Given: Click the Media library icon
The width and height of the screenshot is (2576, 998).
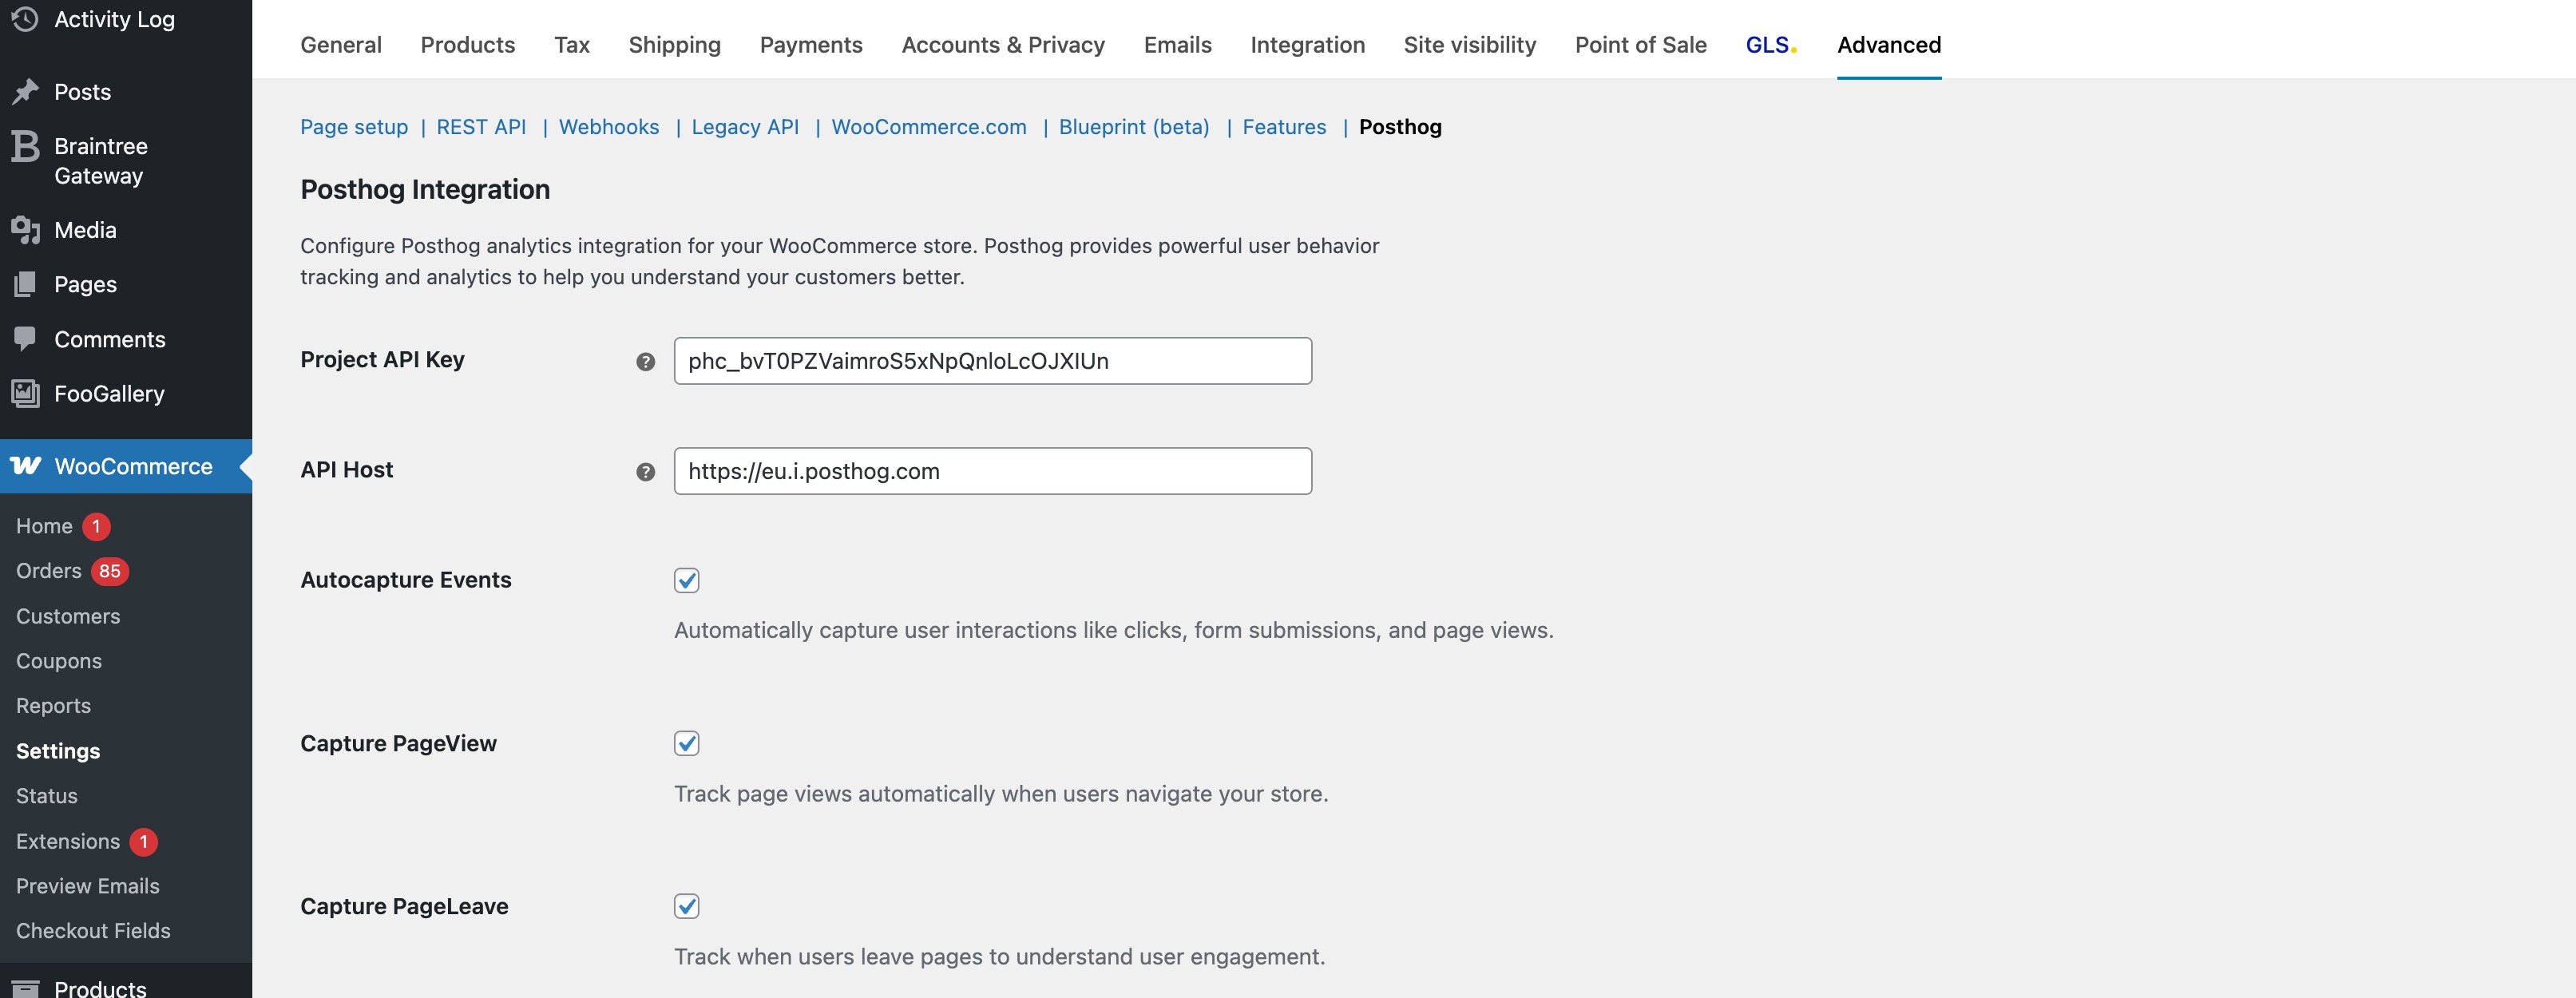Looking at the screenshot, I should [24, 229].
